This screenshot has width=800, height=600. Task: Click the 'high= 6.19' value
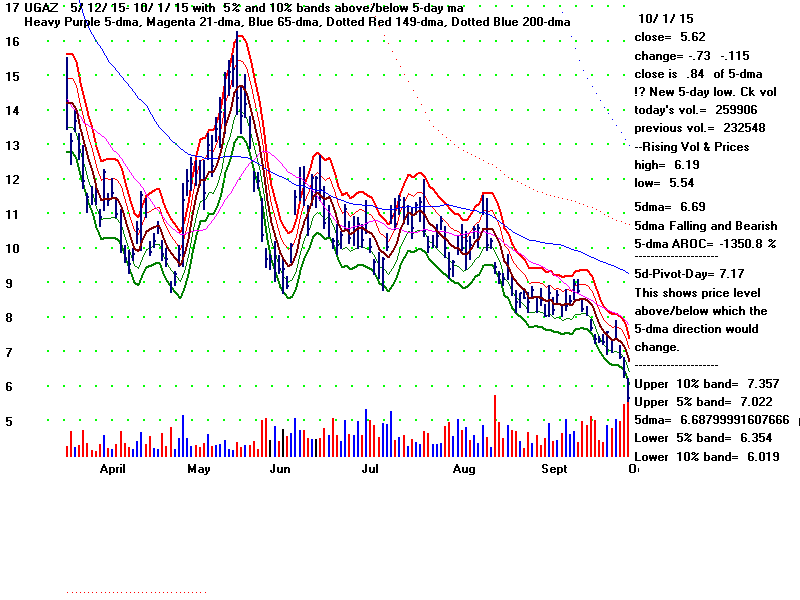(667, 165)
